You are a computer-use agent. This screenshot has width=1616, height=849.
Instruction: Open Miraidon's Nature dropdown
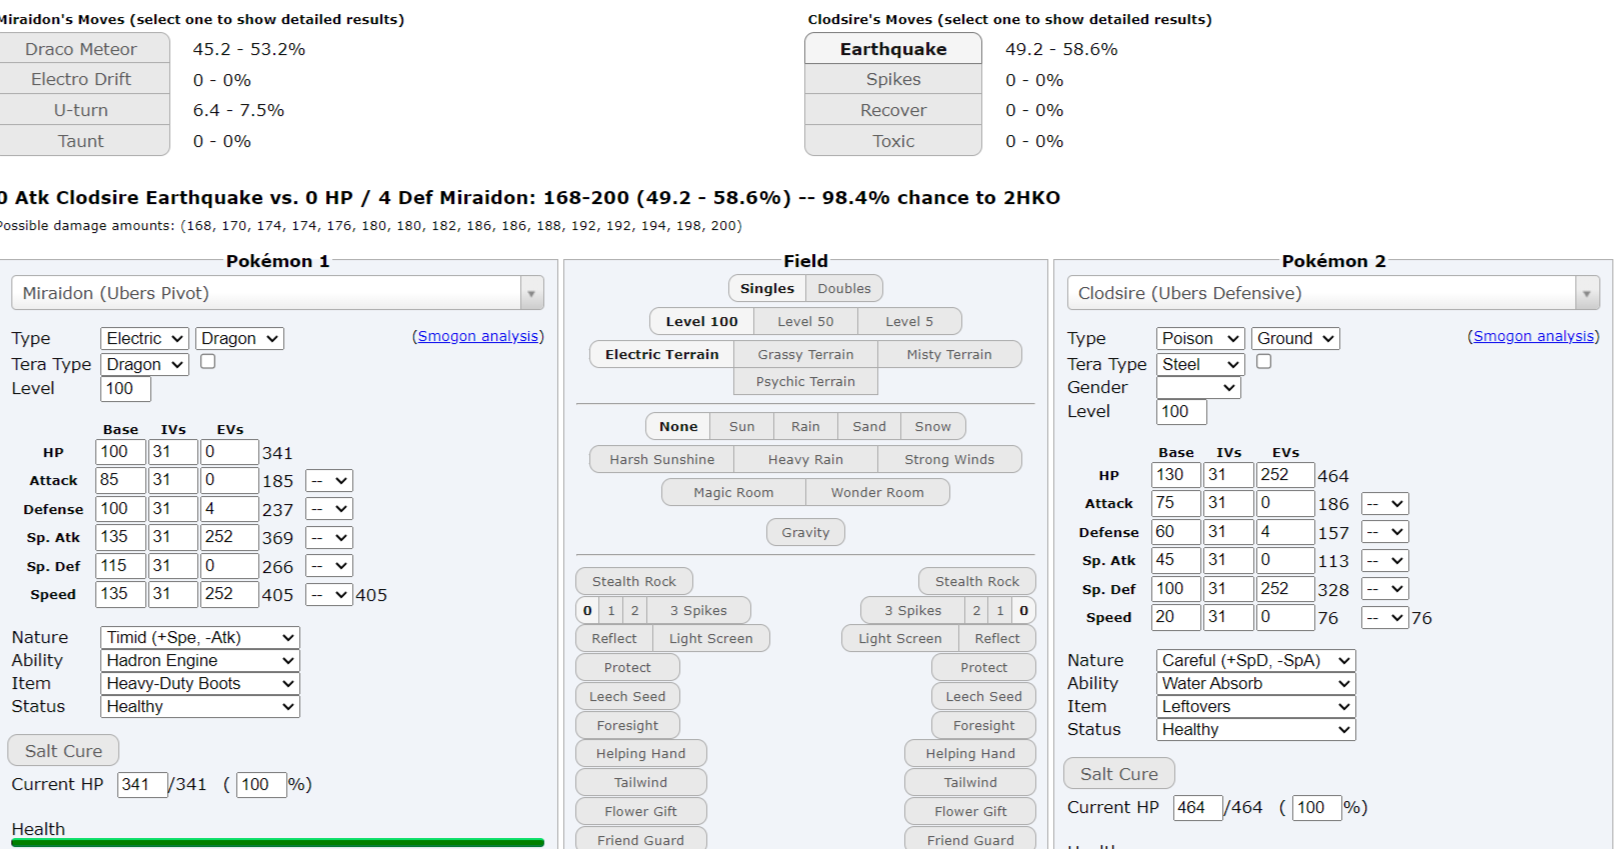pyautogui.click(x=200, y=637)
